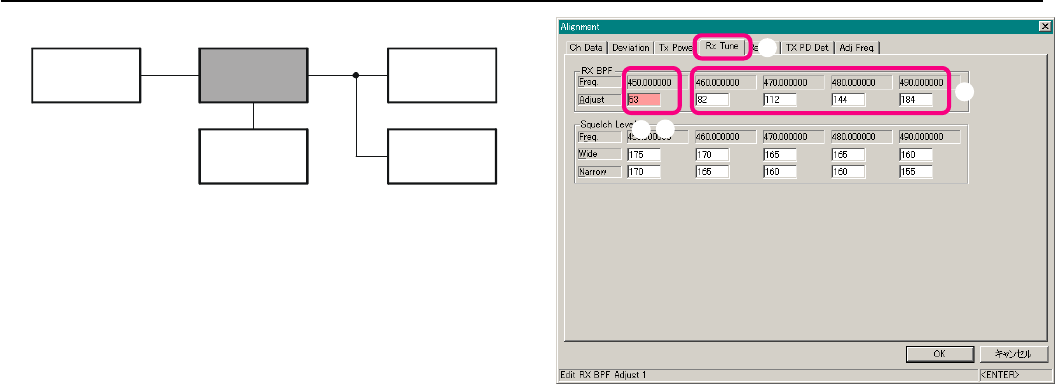Image resolution: width=1055 pixels, height=384 pixels.
Task: Click the Freq. label in RX BPF
Action: [599, 82]
